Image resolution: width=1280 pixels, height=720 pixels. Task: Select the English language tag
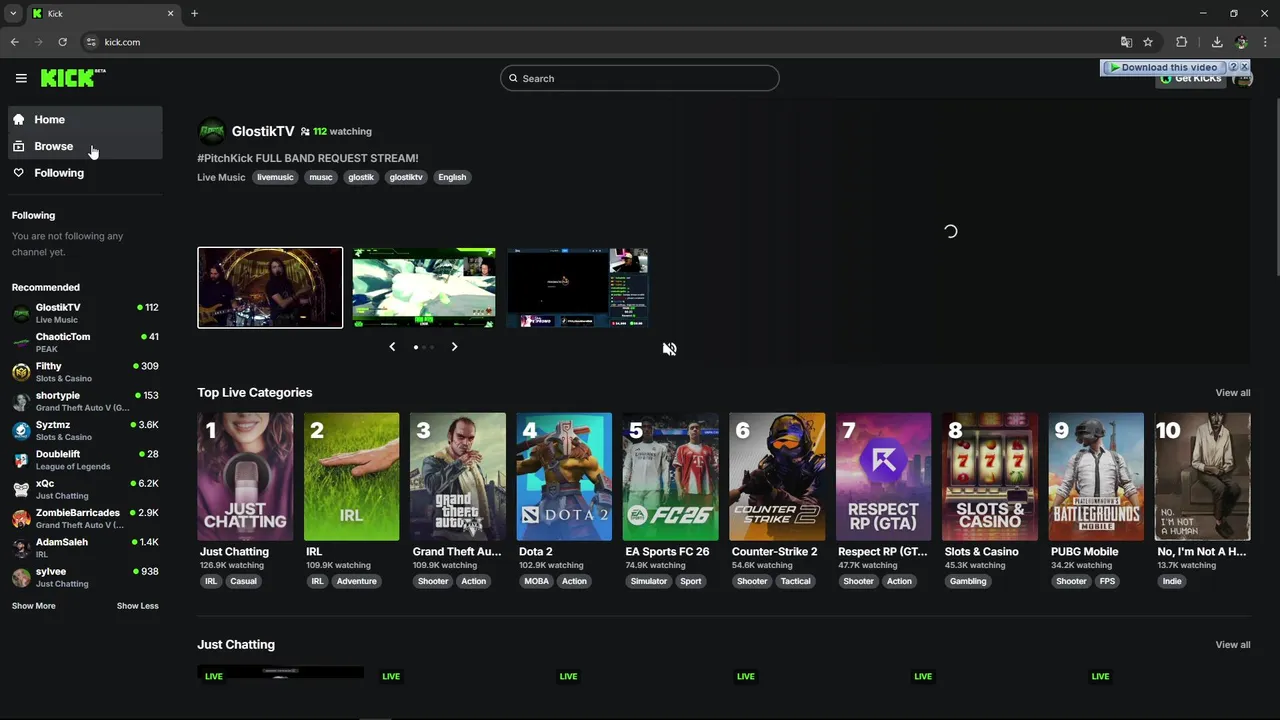452,177
